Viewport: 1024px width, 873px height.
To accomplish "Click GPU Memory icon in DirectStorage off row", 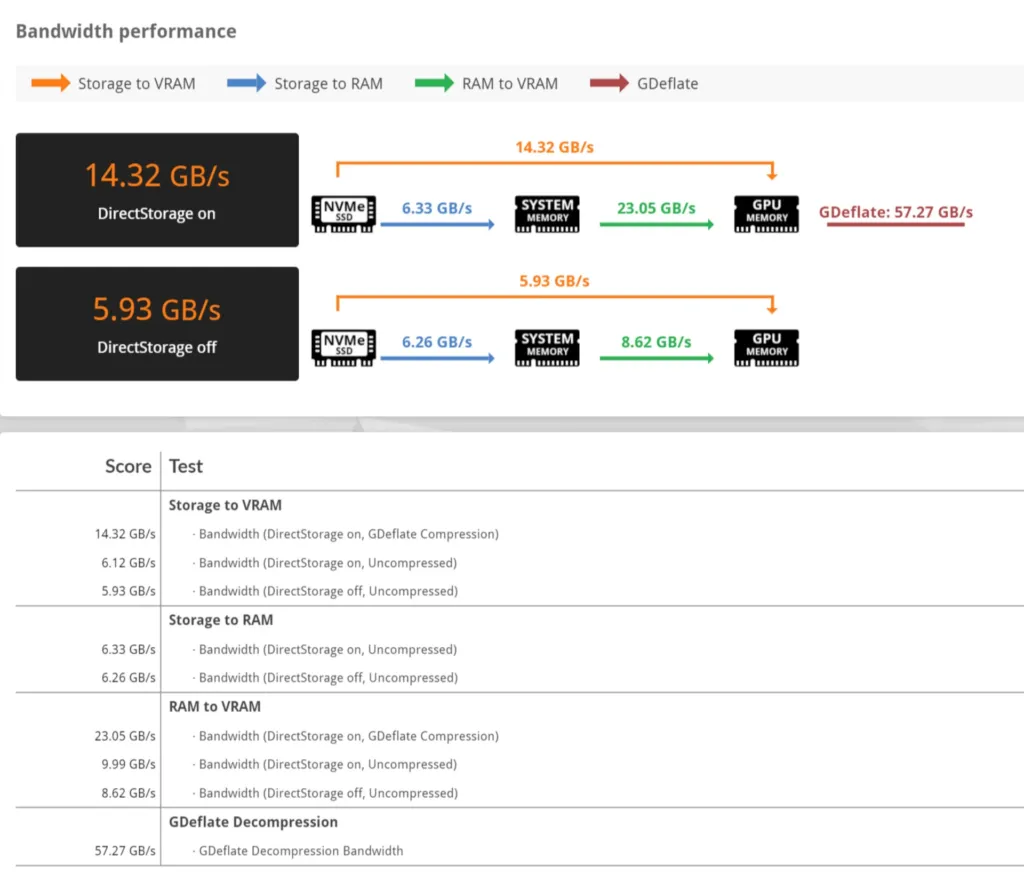I will coord(766,347).
